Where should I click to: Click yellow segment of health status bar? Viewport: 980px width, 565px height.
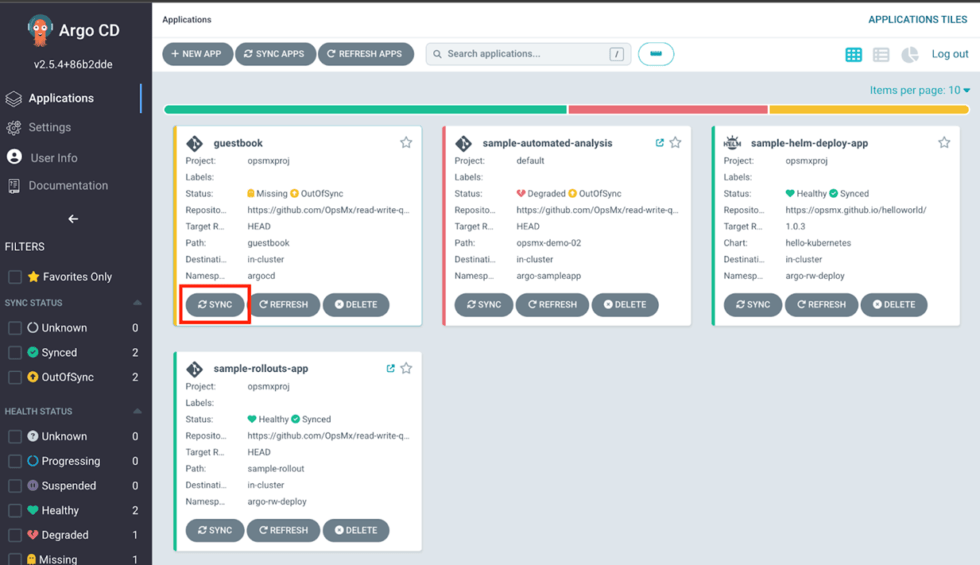click(869, 109)
